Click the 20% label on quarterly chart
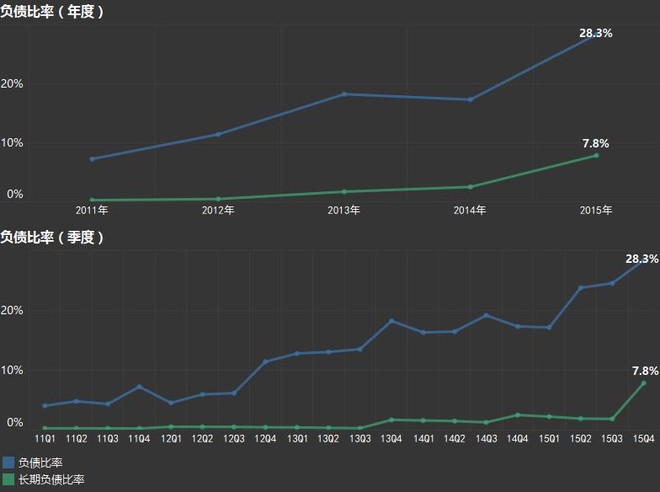660x492 pixels. tap(12, 311)
